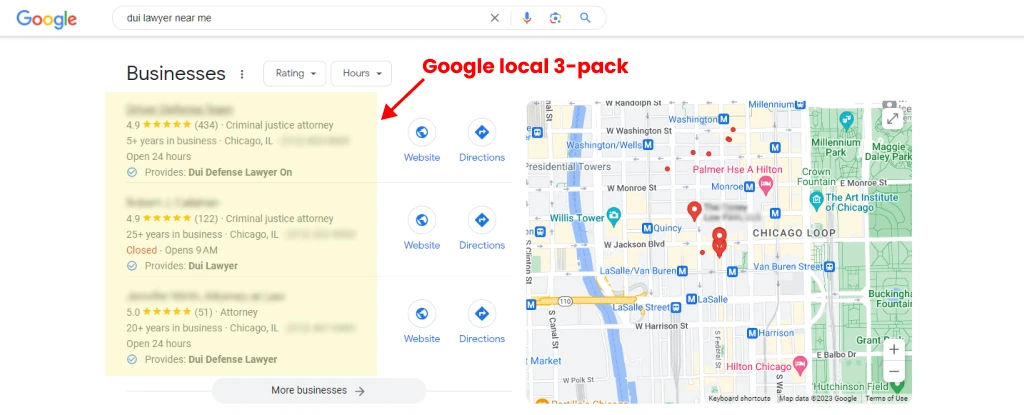
Task: Click Palmer Hse A Hilton hotel marker
Action: click(x=765, y=183)
